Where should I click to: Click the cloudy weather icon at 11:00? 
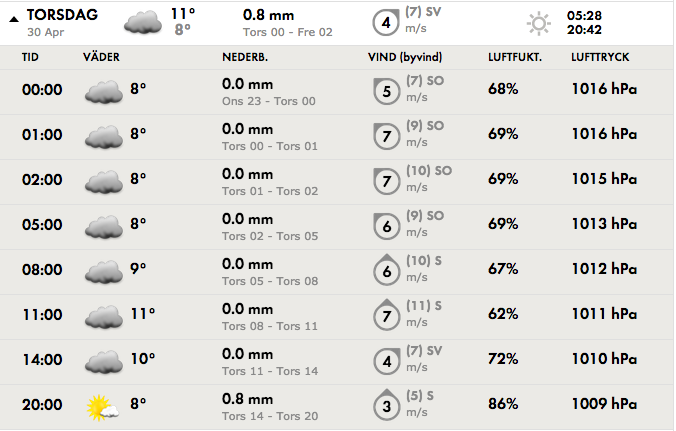pos(104,317)
